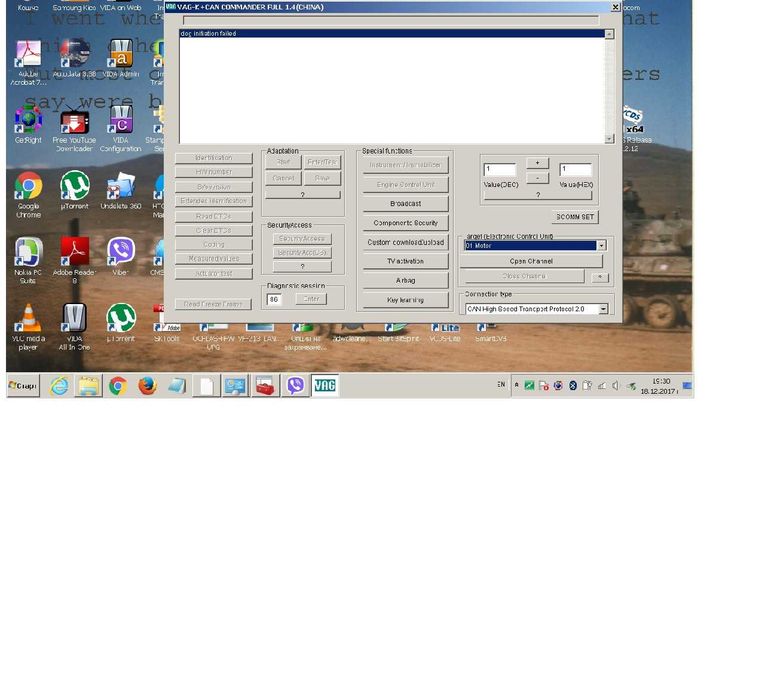765x699 pixels.
Task: Click the log list scroll-up arrow
Action: tap(609, 34)
